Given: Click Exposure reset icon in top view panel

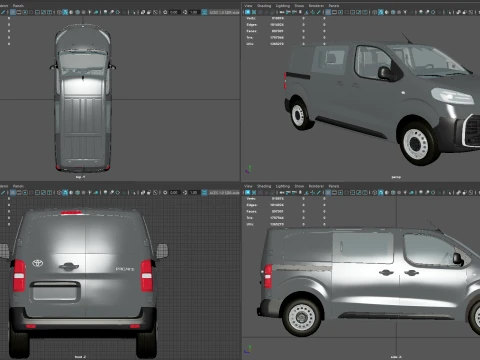Looking at the screenshot, I should (165, 12).
